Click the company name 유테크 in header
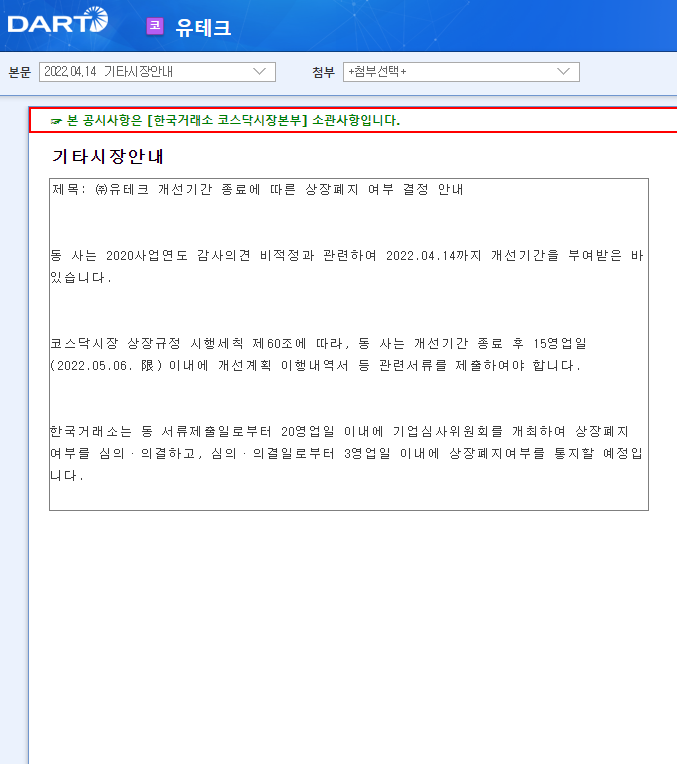 tap(203, 27)
